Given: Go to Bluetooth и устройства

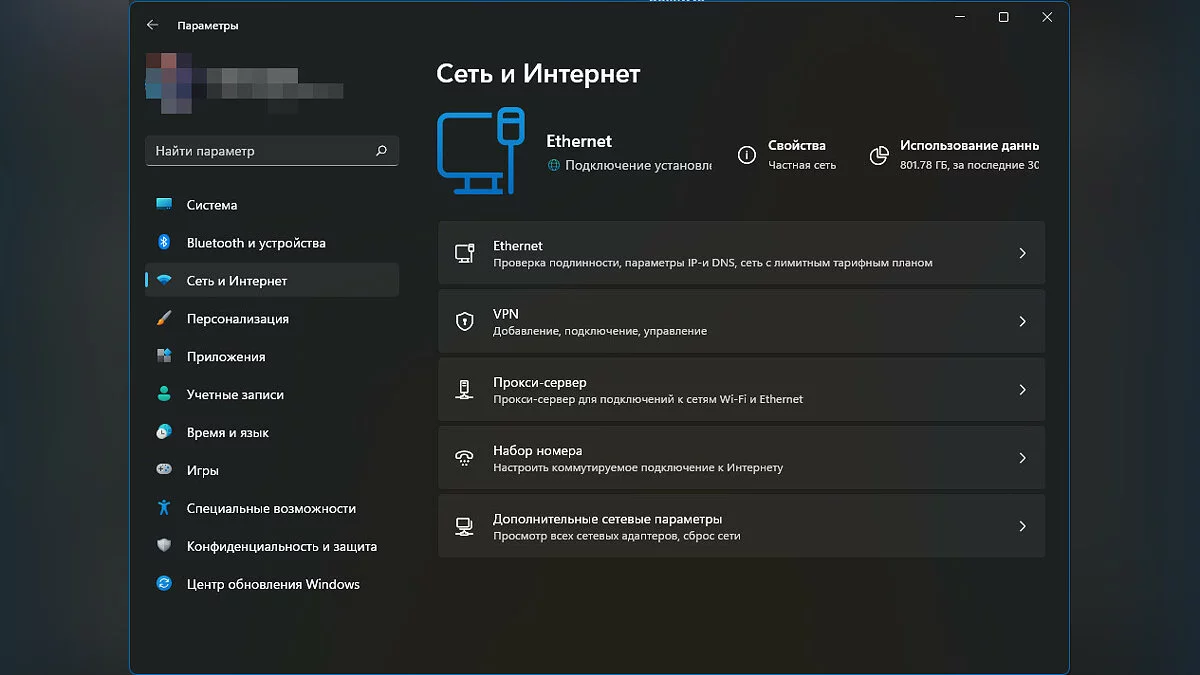Looking at the screenshot, I should click(x=272, y=243).
